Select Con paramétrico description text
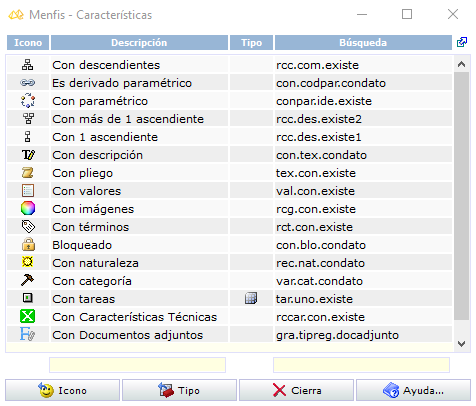The height and width of the screenshot is (406, 476). 100,101
